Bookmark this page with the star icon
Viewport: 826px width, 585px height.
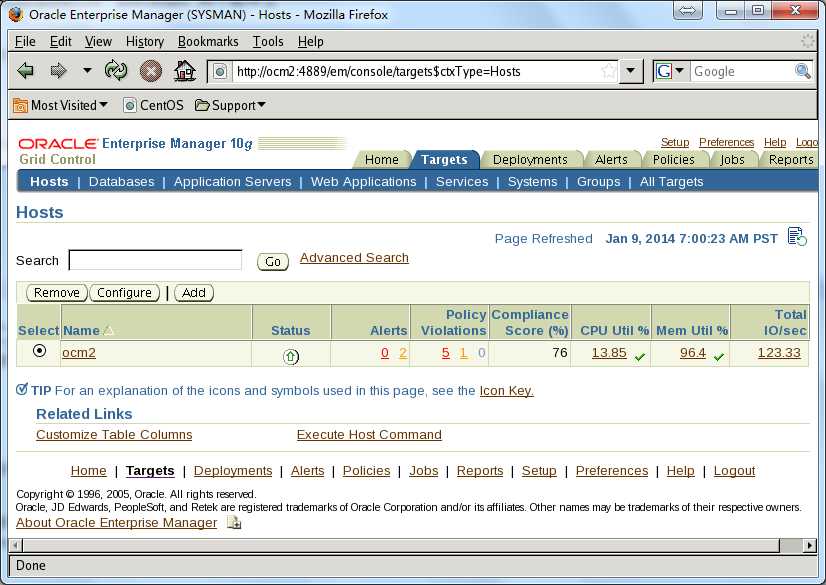pos(608,71)
